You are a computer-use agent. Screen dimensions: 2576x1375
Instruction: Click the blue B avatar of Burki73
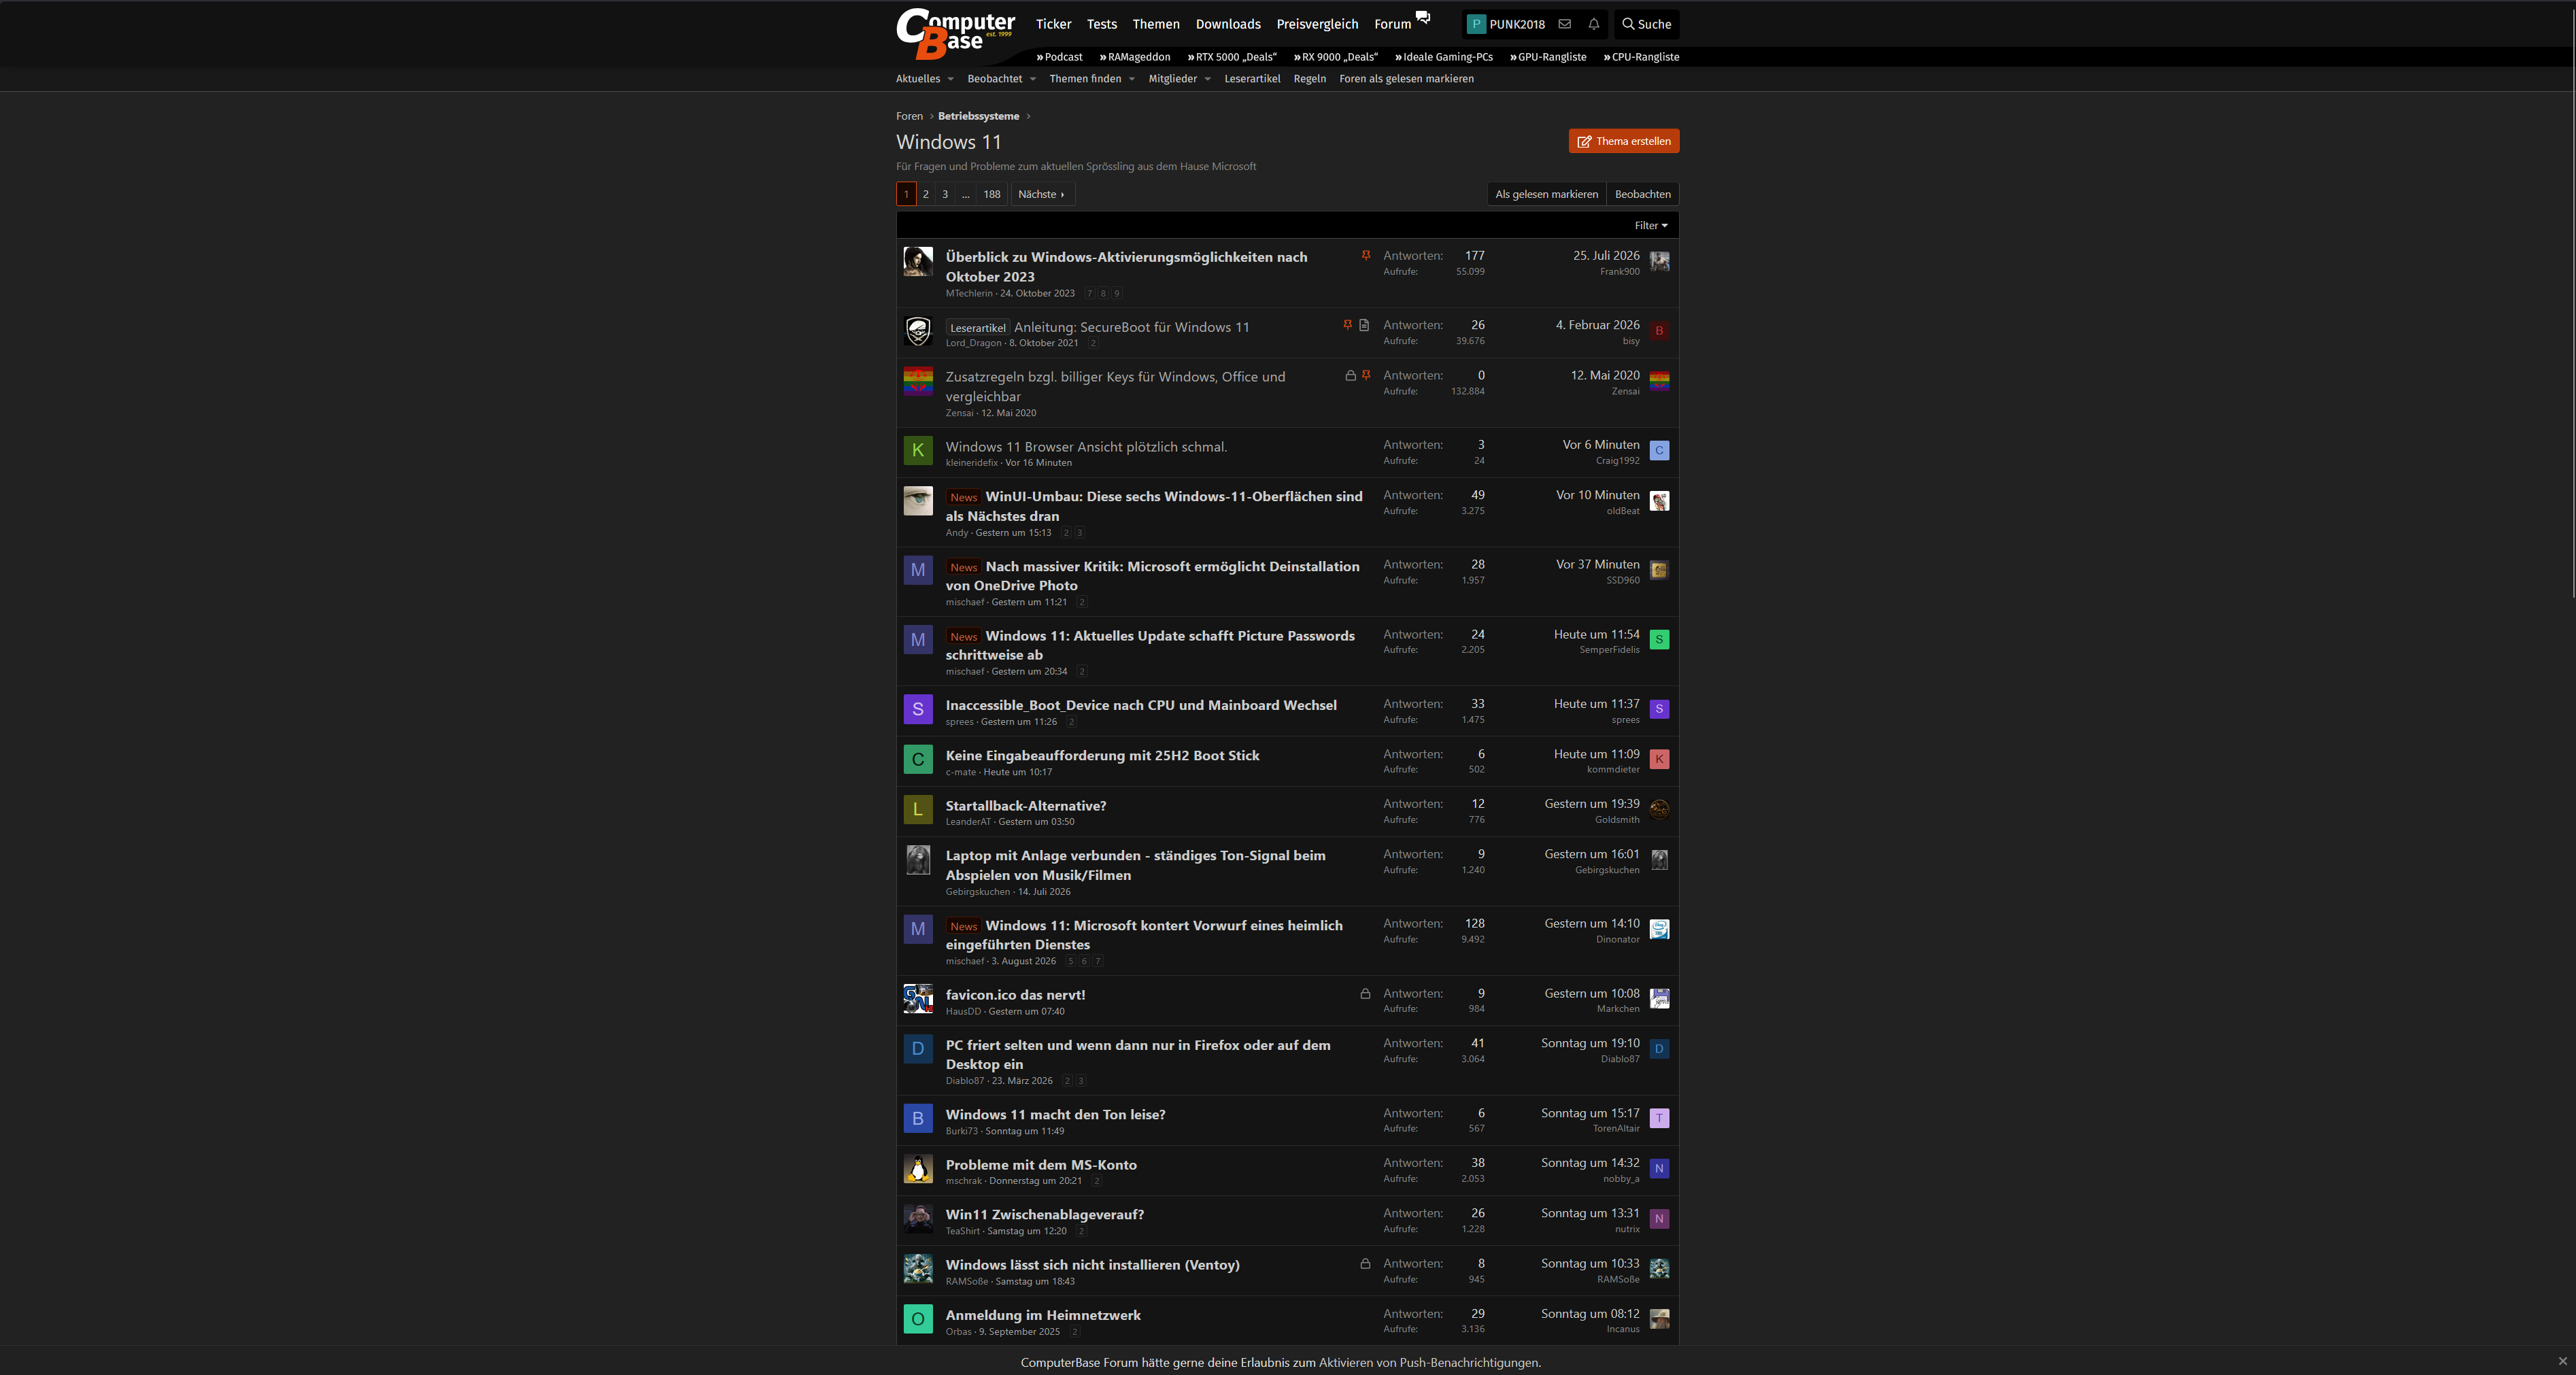click(x=918, y=1118)
